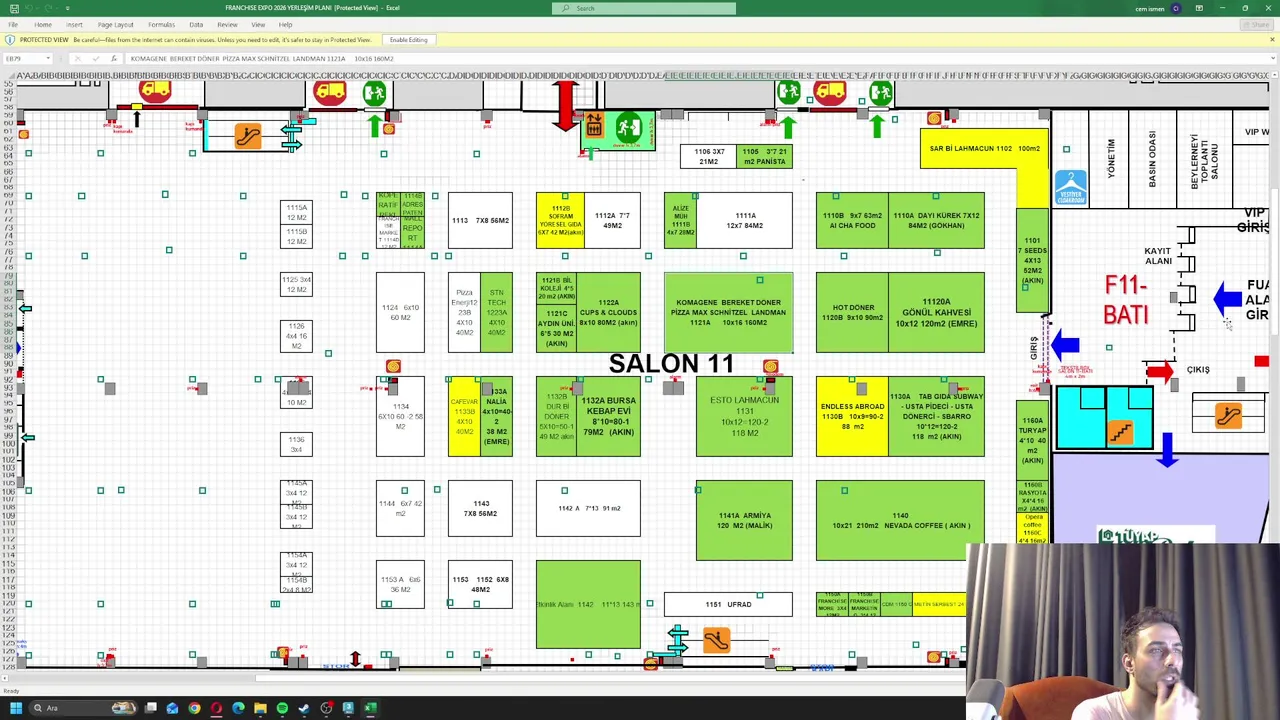Image resolution: width=1280 pixels, height=720 pixels.
Task: Select the fire hose icon near booth 1134
Action: click(x=393, y=367)
